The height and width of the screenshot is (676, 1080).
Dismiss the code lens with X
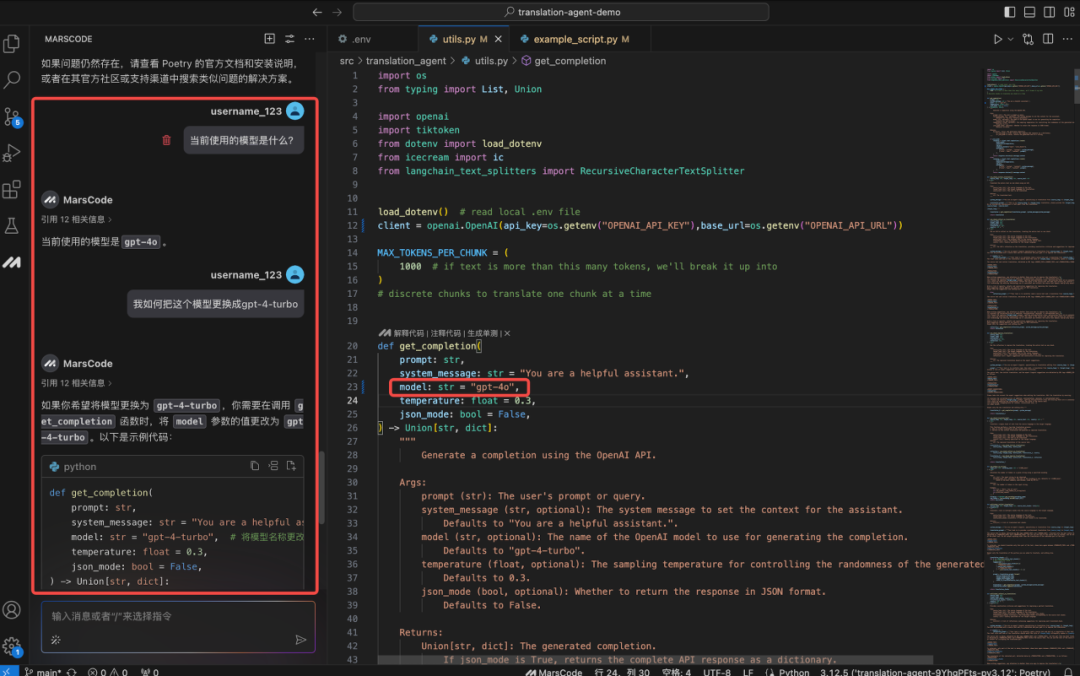(507, 333)
